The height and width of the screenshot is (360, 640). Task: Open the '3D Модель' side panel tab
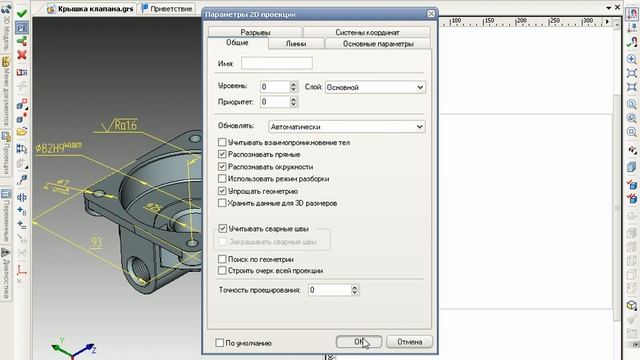coord(6,27)
